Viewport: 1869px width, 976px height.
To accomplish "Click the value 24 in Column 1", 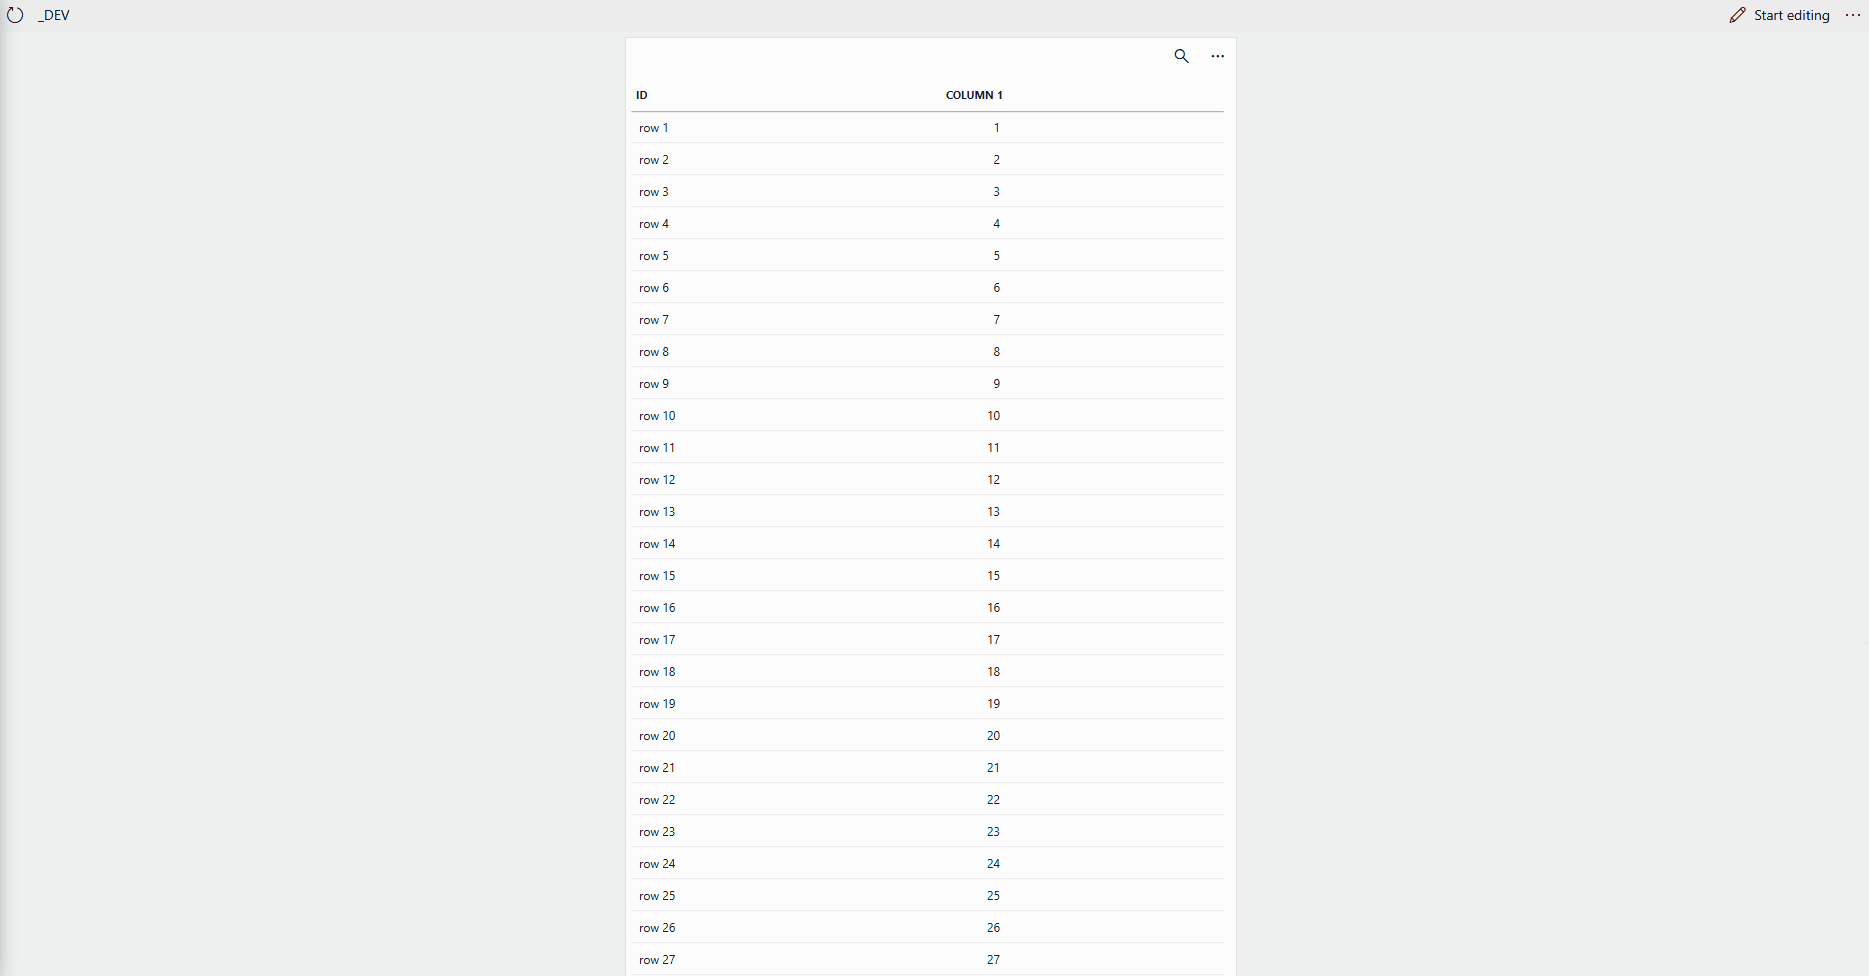I will pos(993,864).
